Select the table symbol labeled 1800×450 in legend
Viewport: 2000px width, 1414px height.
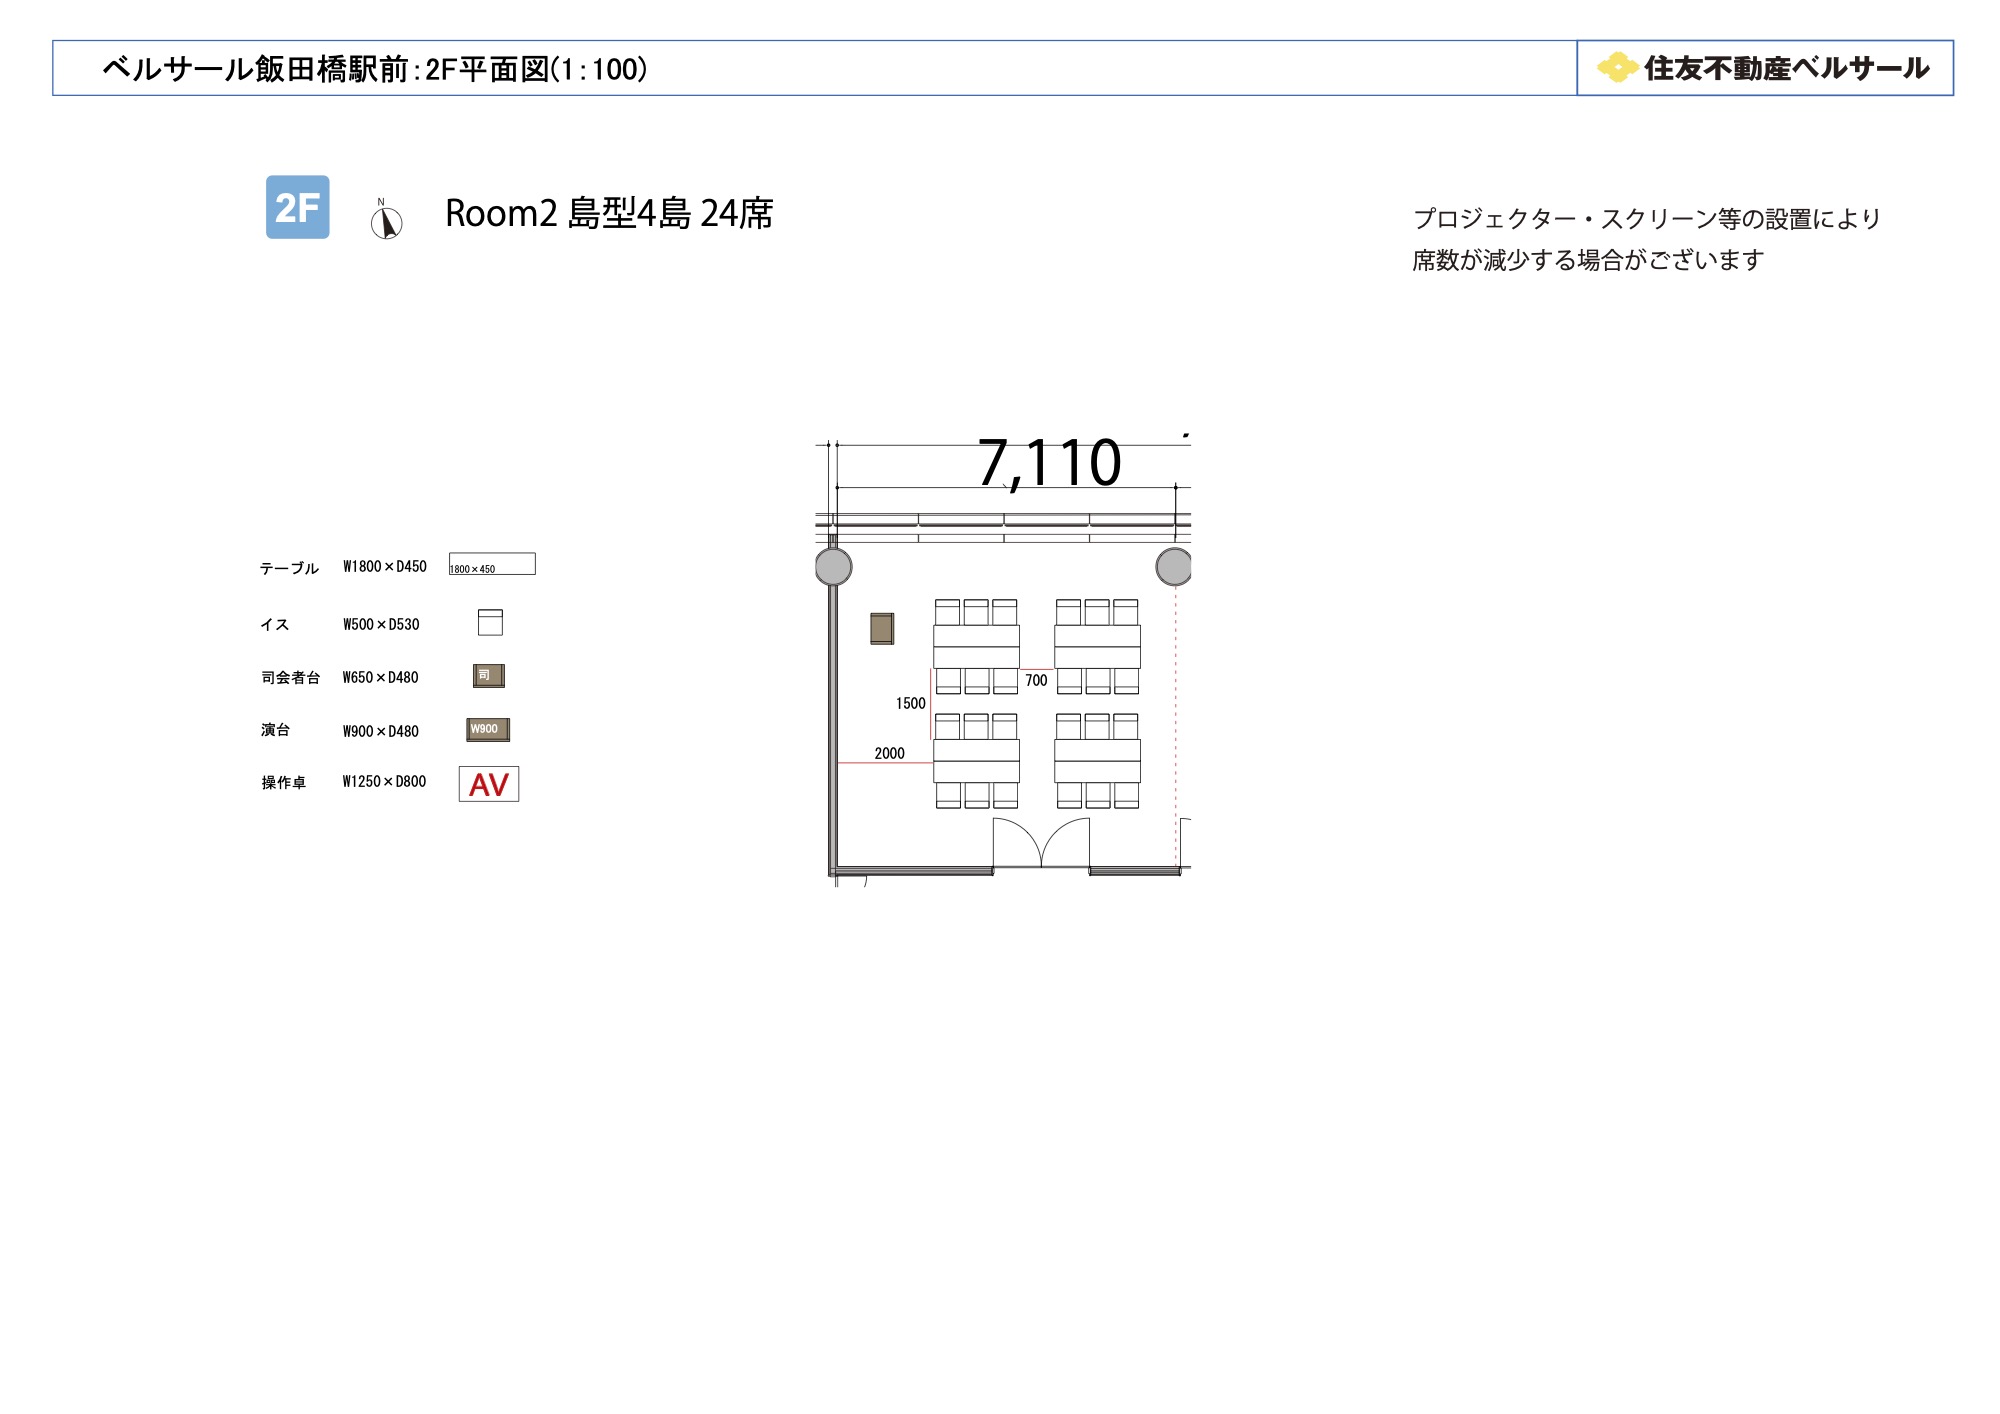(x=492, y=564)
